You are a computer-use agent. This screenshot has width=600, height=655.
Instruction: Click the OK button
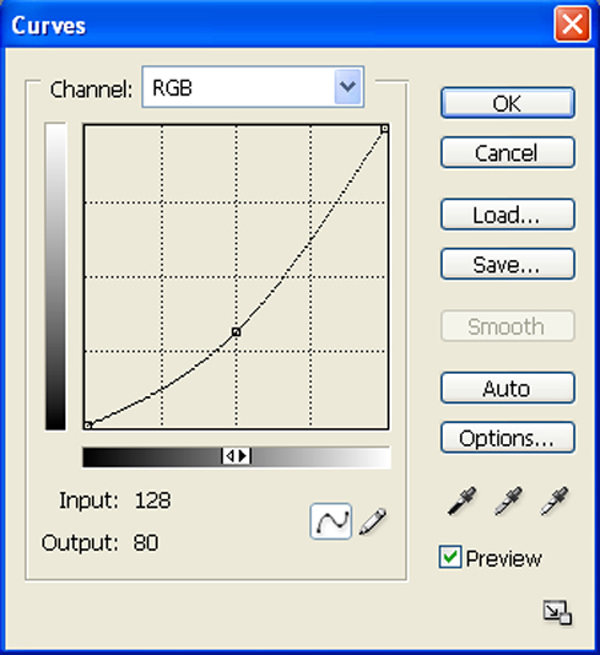[508, 103]
